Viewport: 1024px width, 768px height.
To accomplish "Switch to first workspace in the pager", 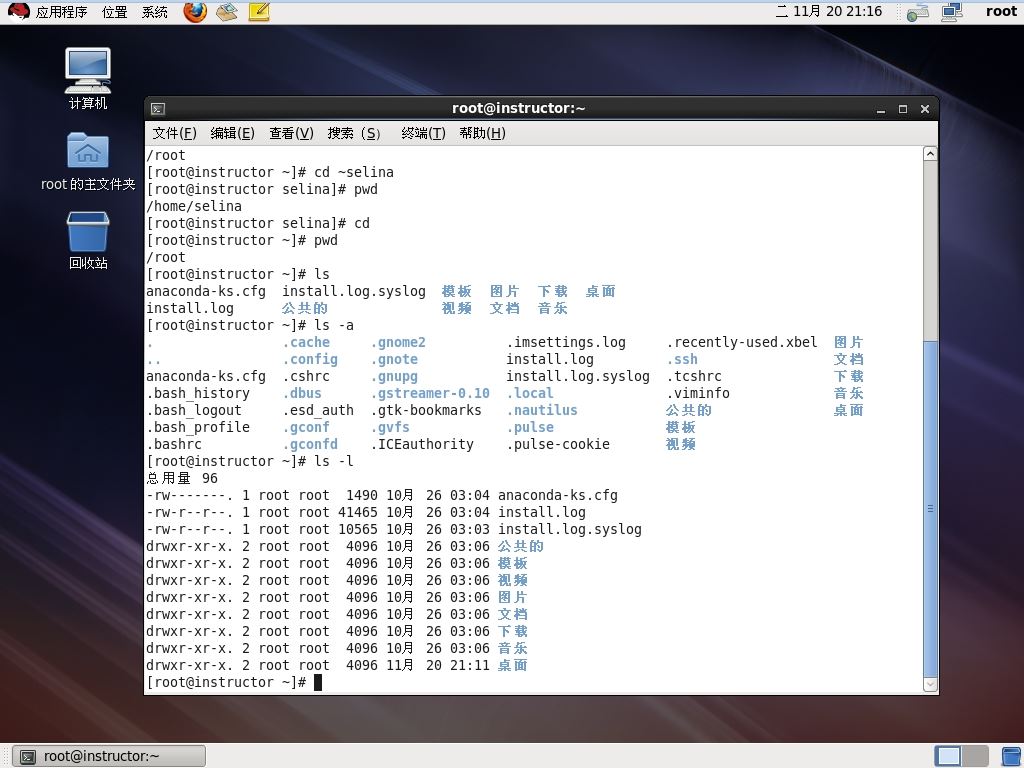I will tap(948, 756).
